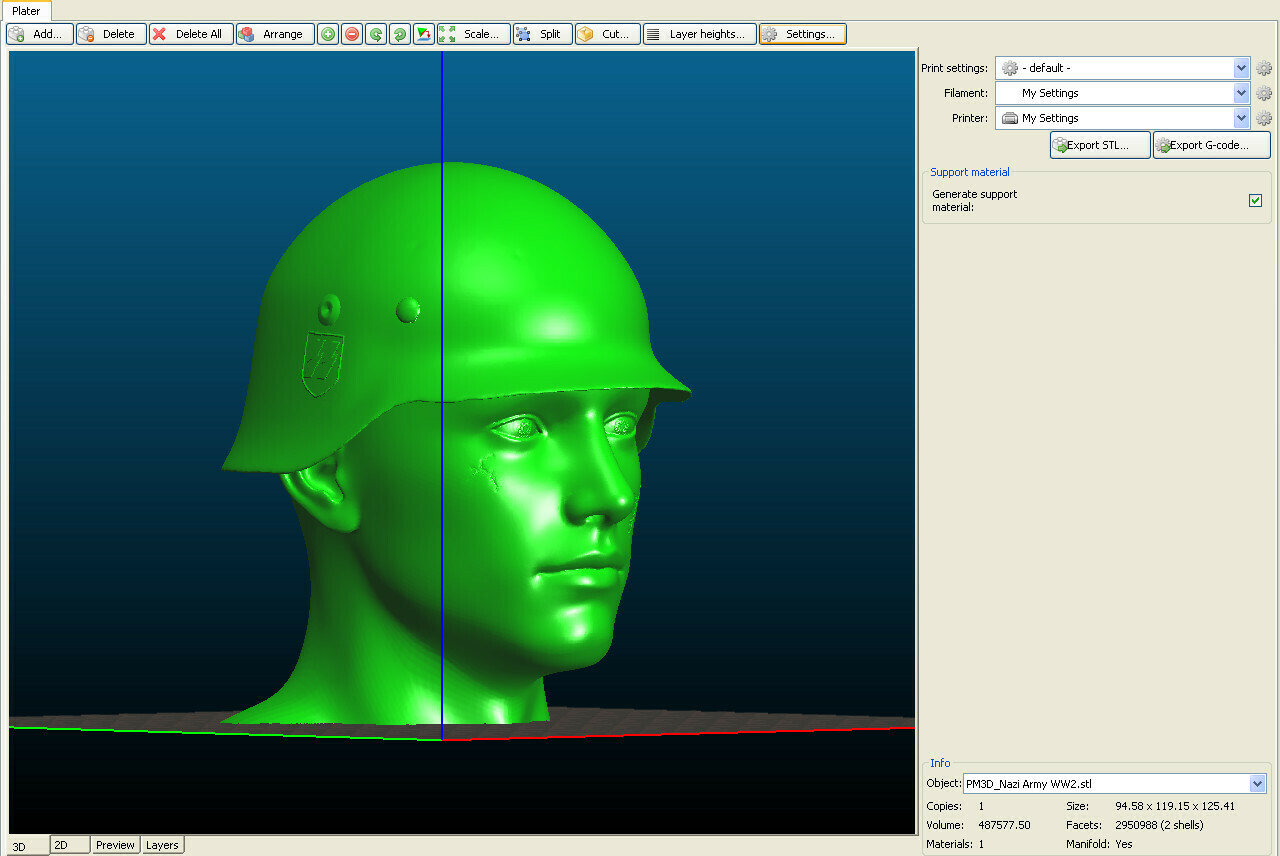
Task: Rotate the model 45 degrees counter-clockwise
Action: coord(375,33)
